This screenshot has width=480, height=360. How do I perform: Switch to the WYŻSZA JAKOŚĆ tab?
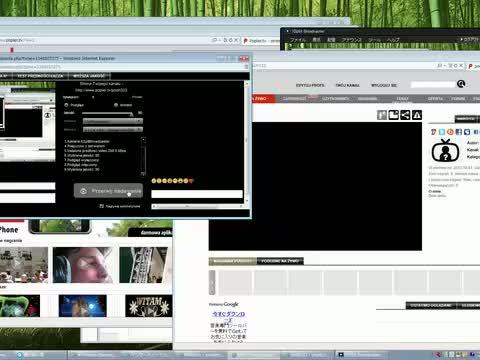tap(89, 76)
